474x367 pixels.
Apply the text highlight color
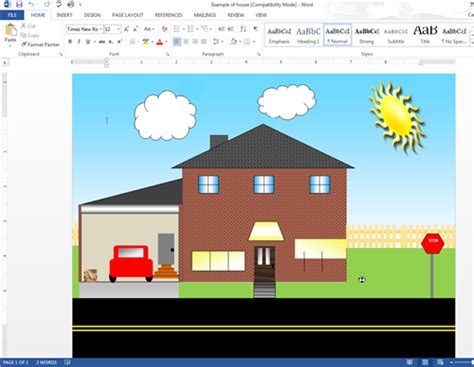coord(145,42)
